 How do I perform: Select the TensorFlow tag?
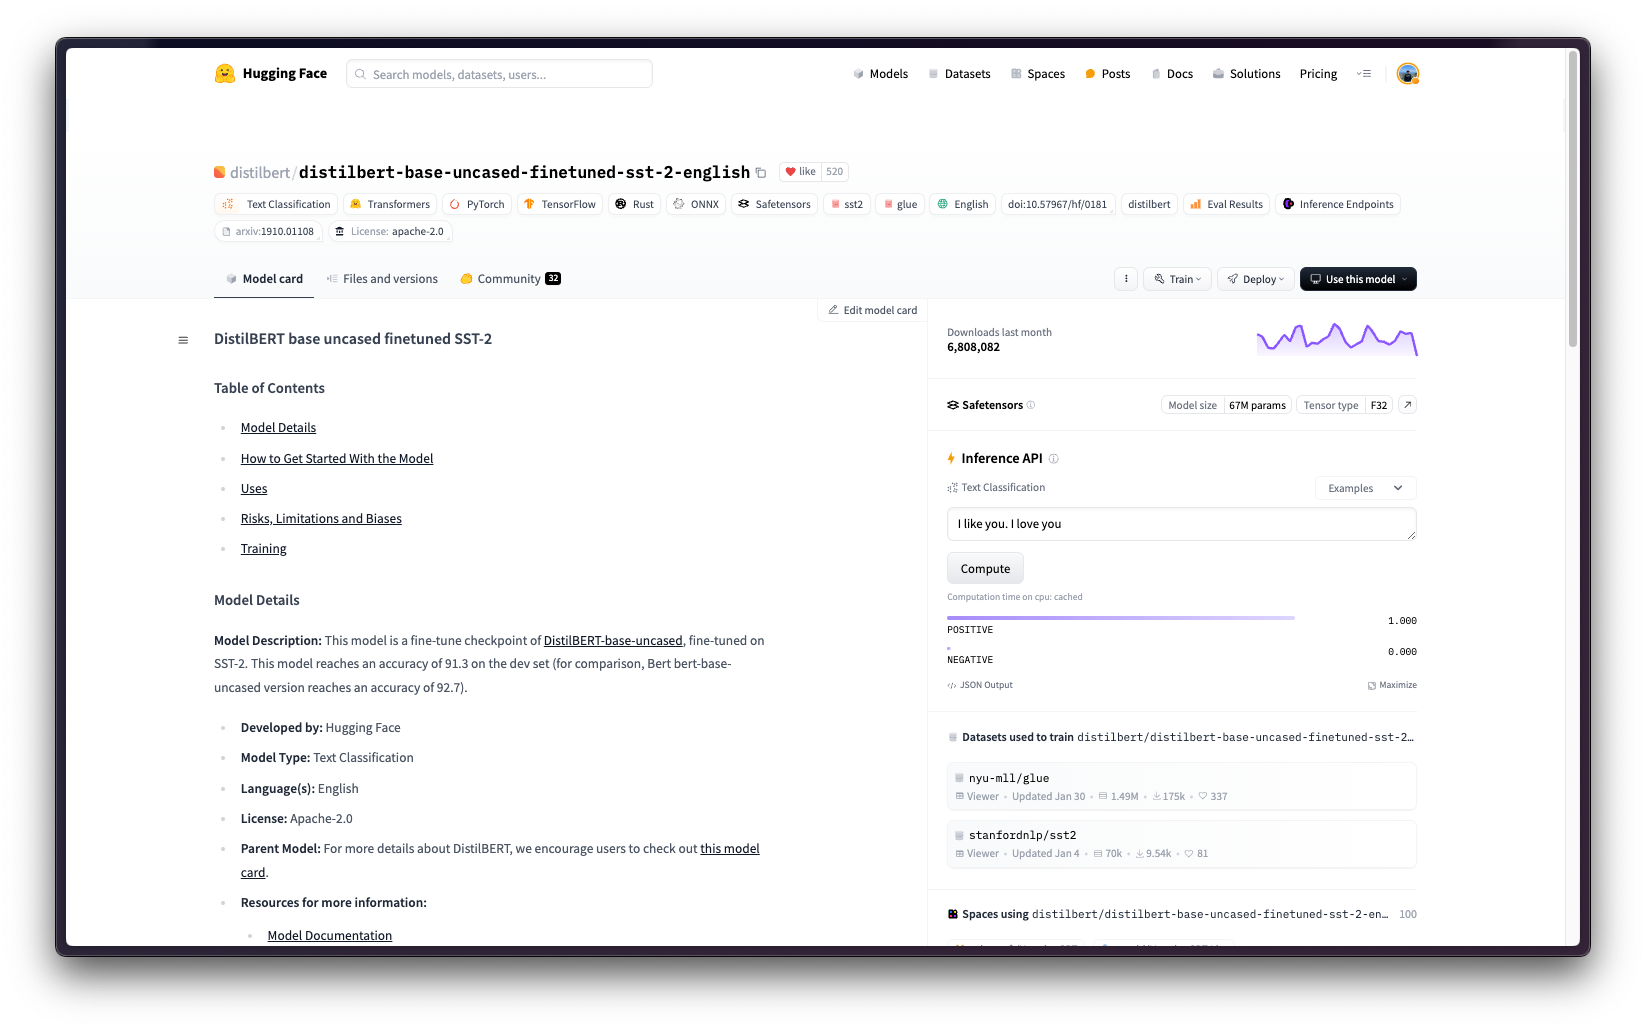[x=560, y=204]
